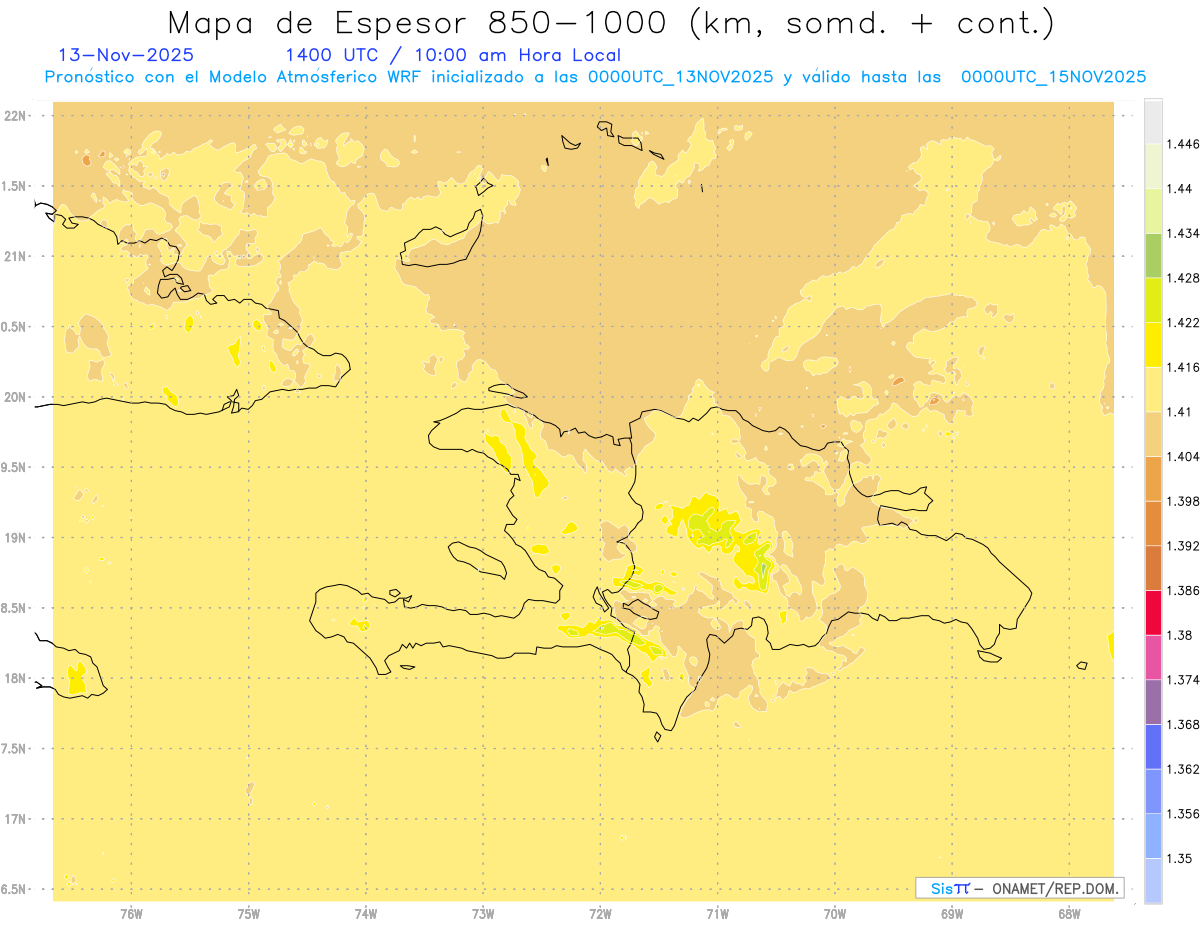Viewport: 1200px width, 927px height.
Task: Click the legend value "1.38"
Action: click(x=1179, y=635)
